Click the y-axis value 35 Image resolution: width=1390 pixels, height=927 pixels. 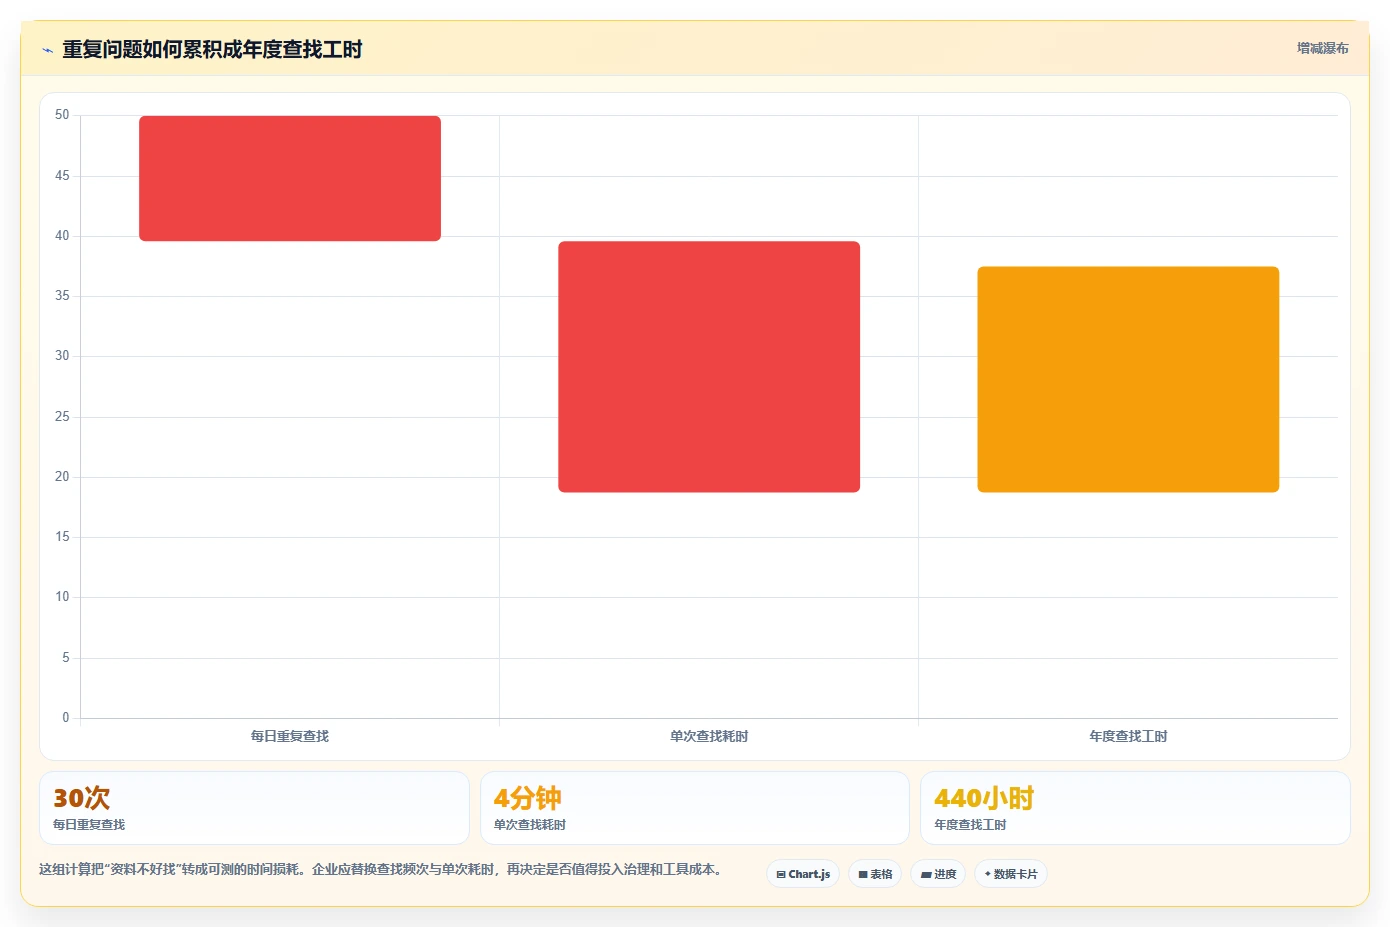(x=62, y=296)
